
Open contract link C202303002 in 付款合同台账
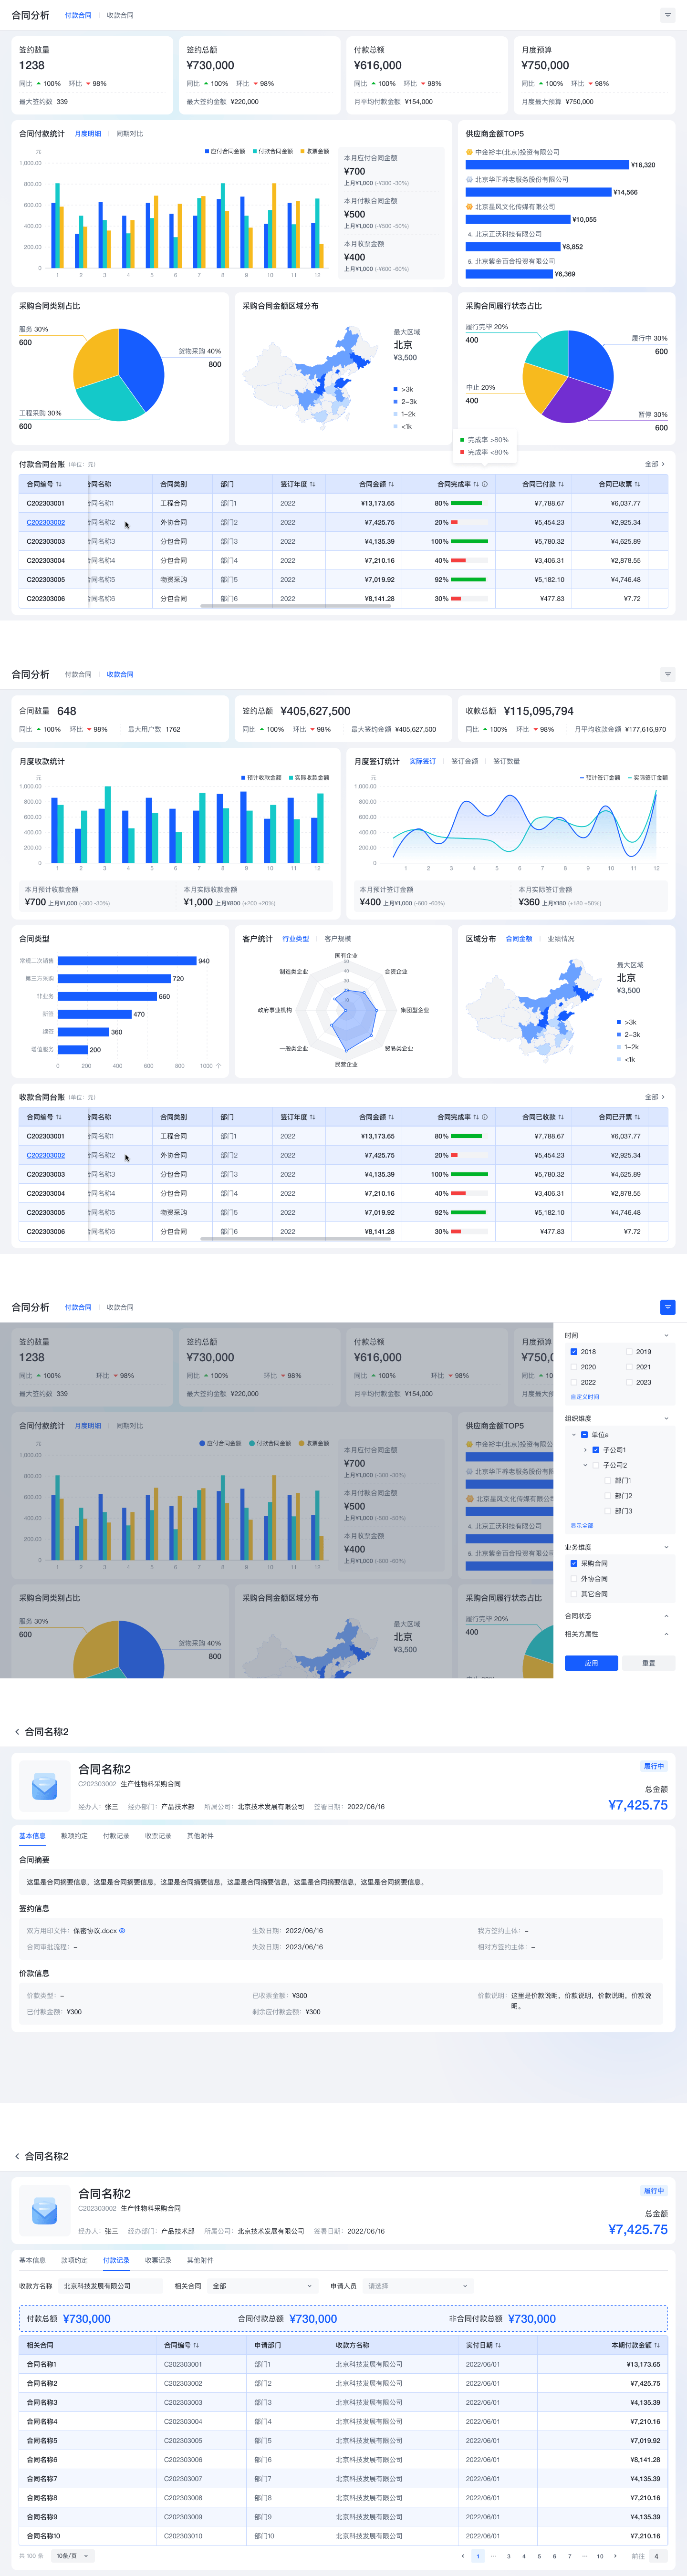pos(46,522)
